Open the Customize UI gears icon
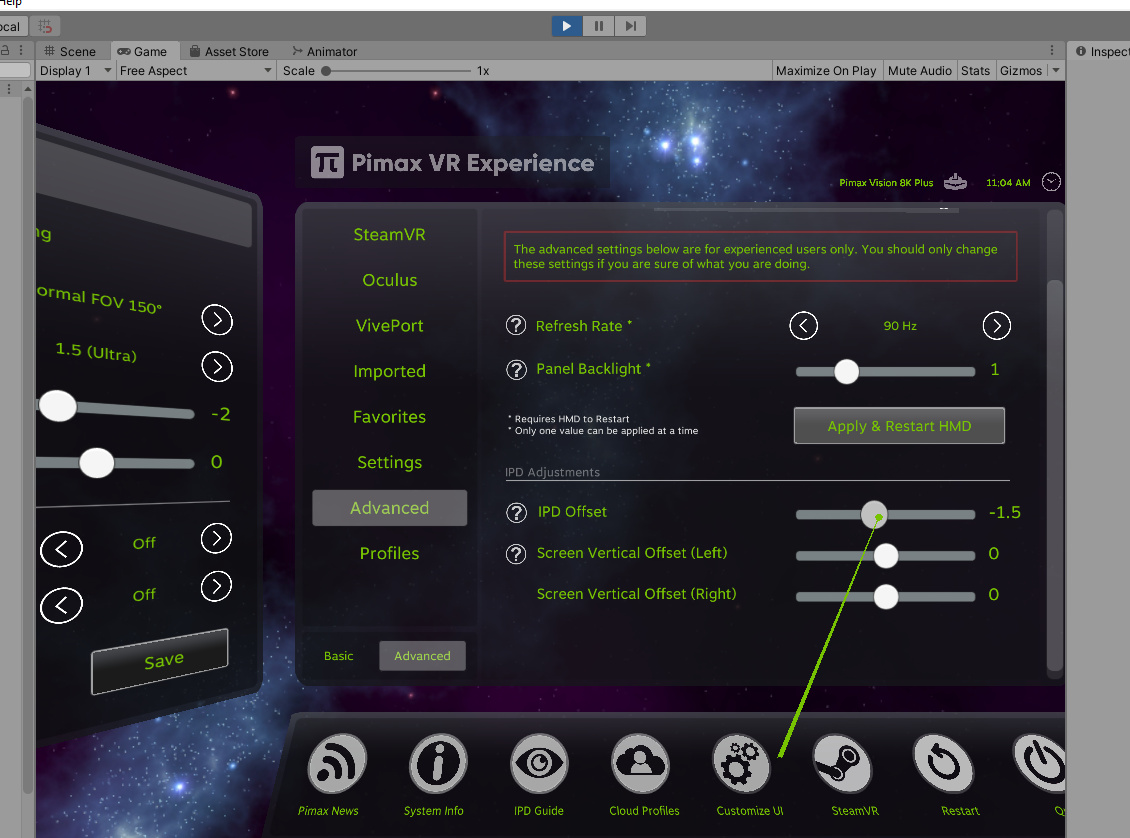The height and width of the screenshot is (838, 1130). point(741,764)
